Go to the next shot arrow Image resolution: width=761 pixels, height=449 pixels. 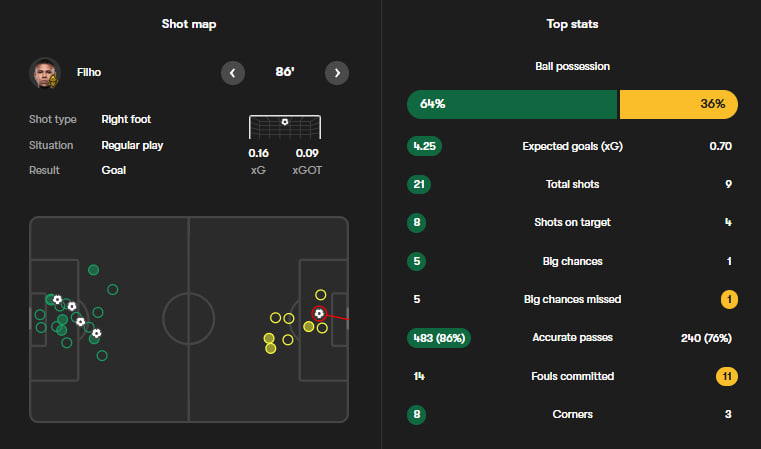pos(337,73)
